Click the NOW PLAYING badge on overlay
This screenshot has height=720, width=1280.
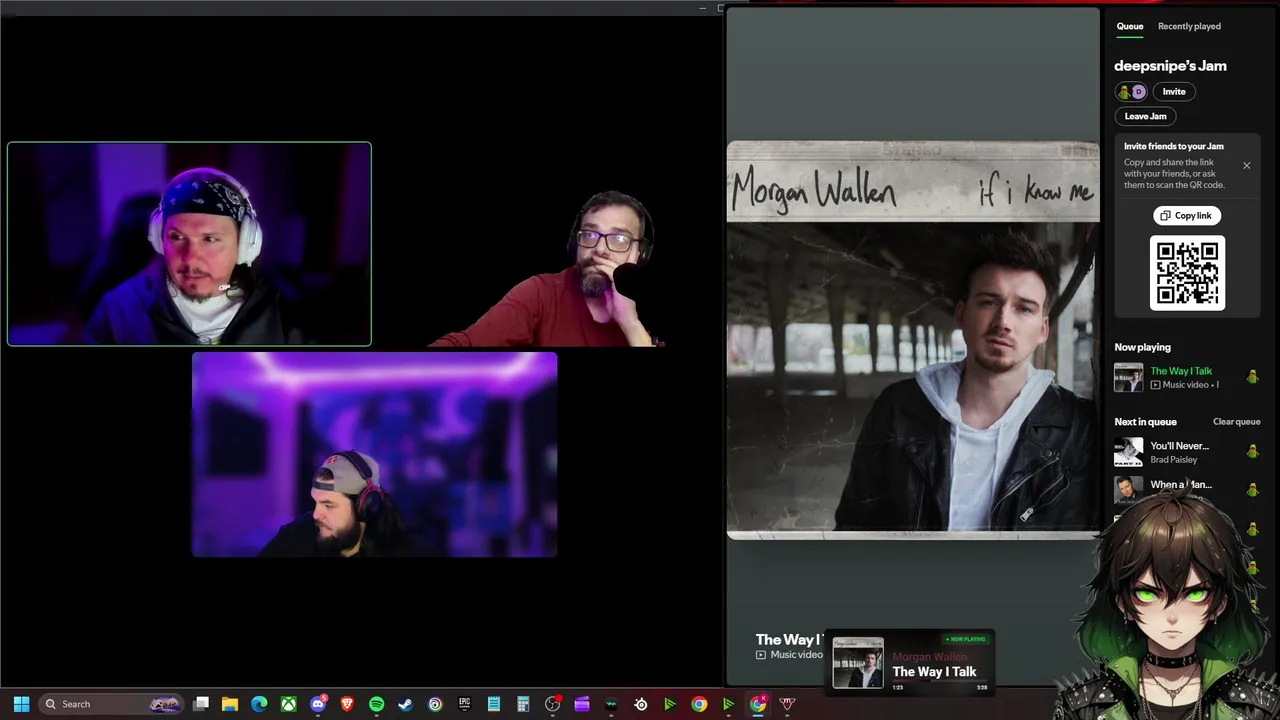coord(965,639)
